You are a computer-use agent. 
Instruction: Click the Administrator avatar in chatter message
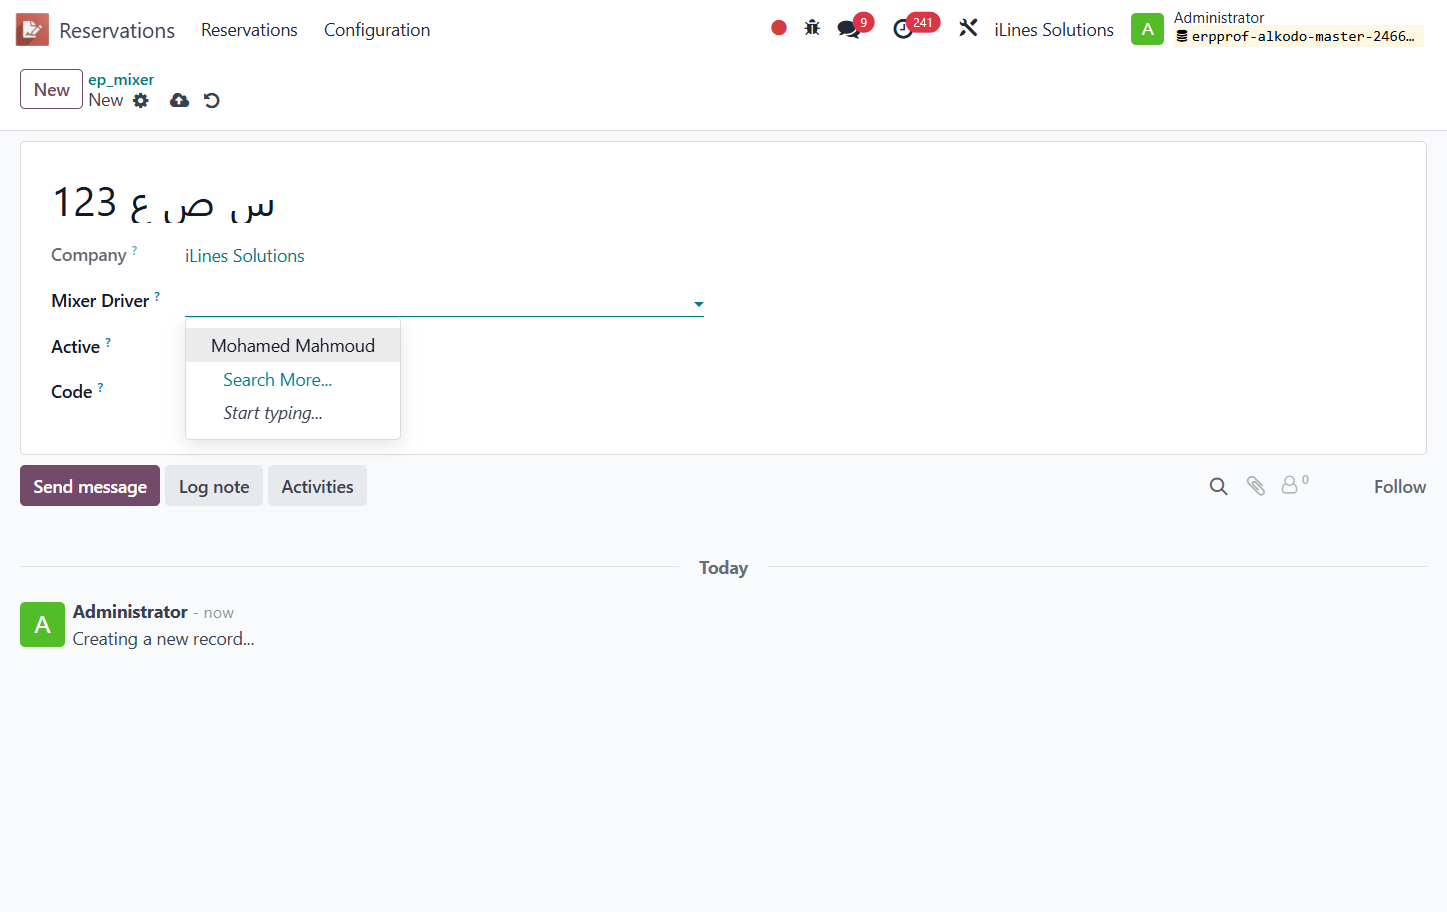coord(42,625)
